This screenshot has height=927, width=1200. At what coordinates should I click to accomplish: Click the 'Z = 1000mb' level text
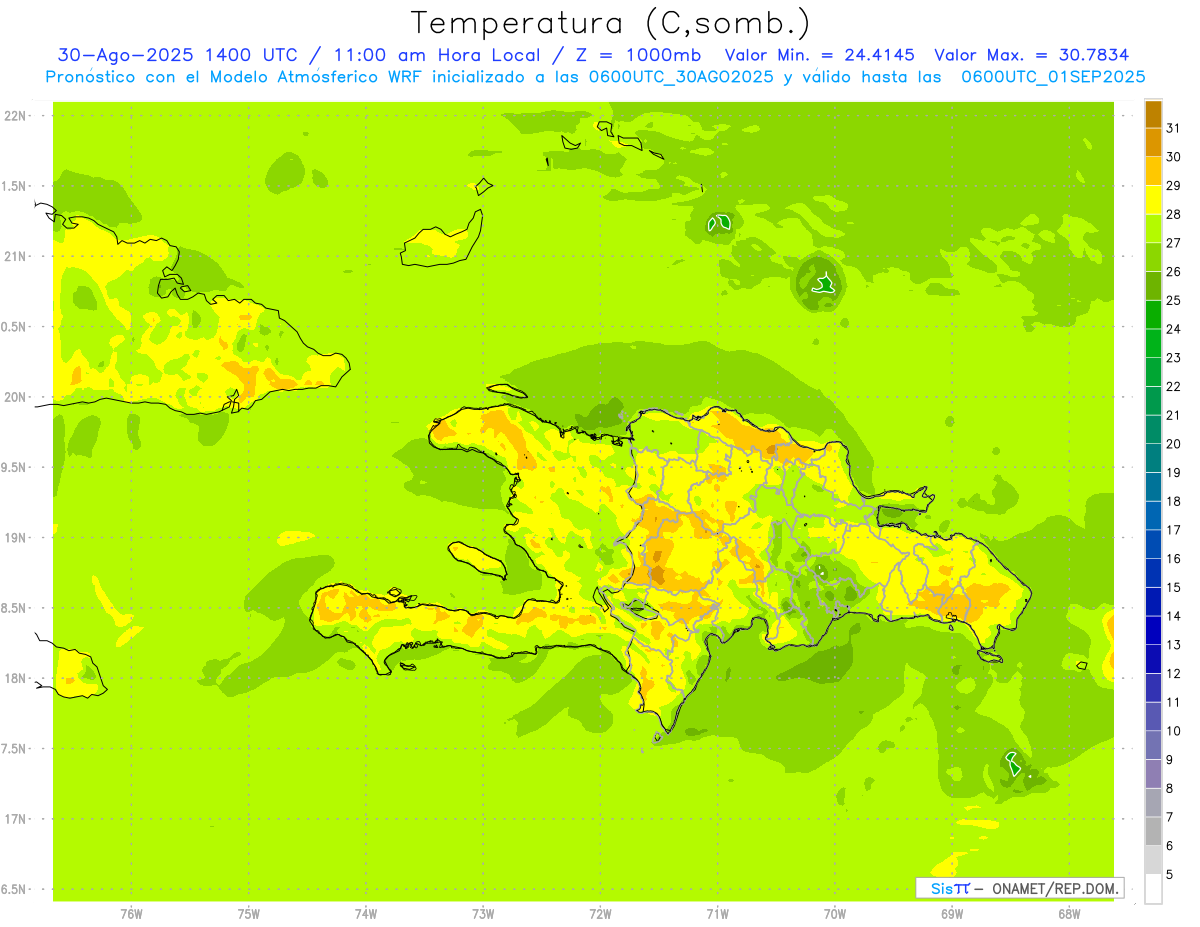pos(636,55)
